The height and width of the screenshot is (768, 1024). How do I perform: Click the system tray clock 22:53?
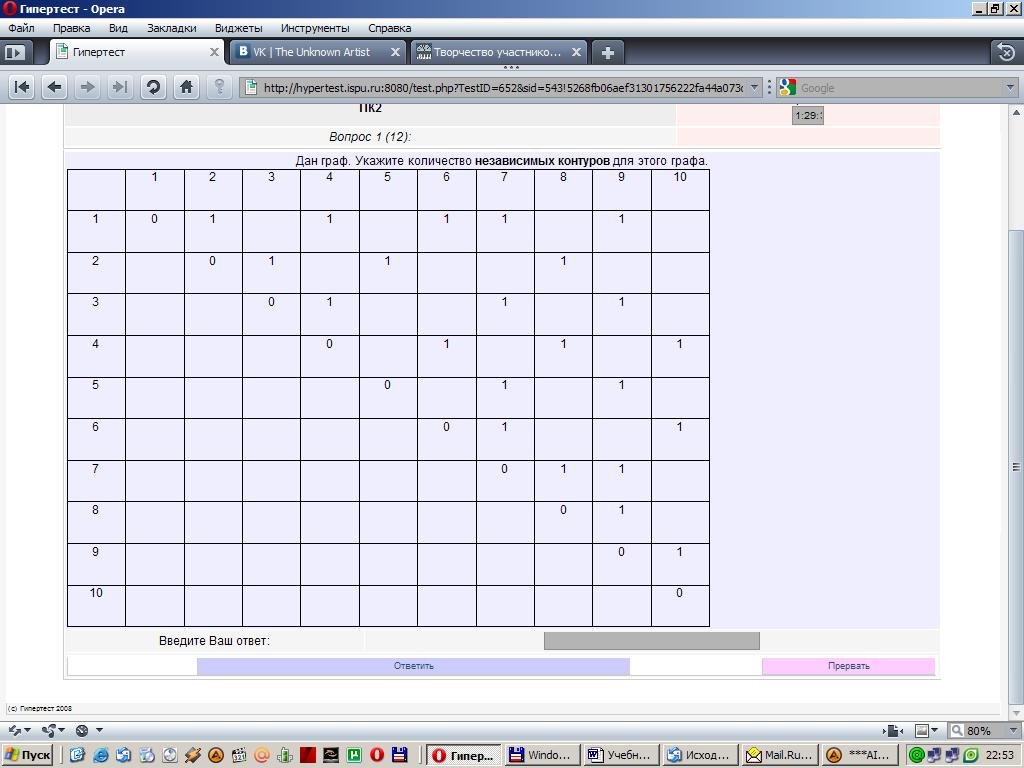999,756
